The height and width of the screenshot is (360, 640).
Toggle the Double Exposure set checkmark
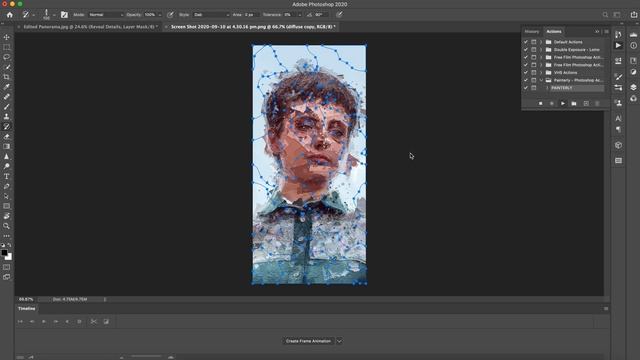pos(526,50)
